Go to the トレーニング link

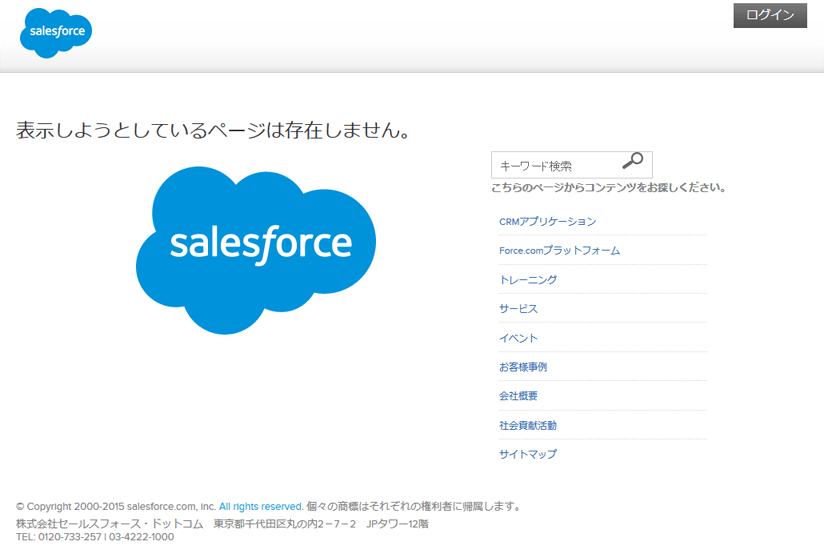[x=528, y=279]
